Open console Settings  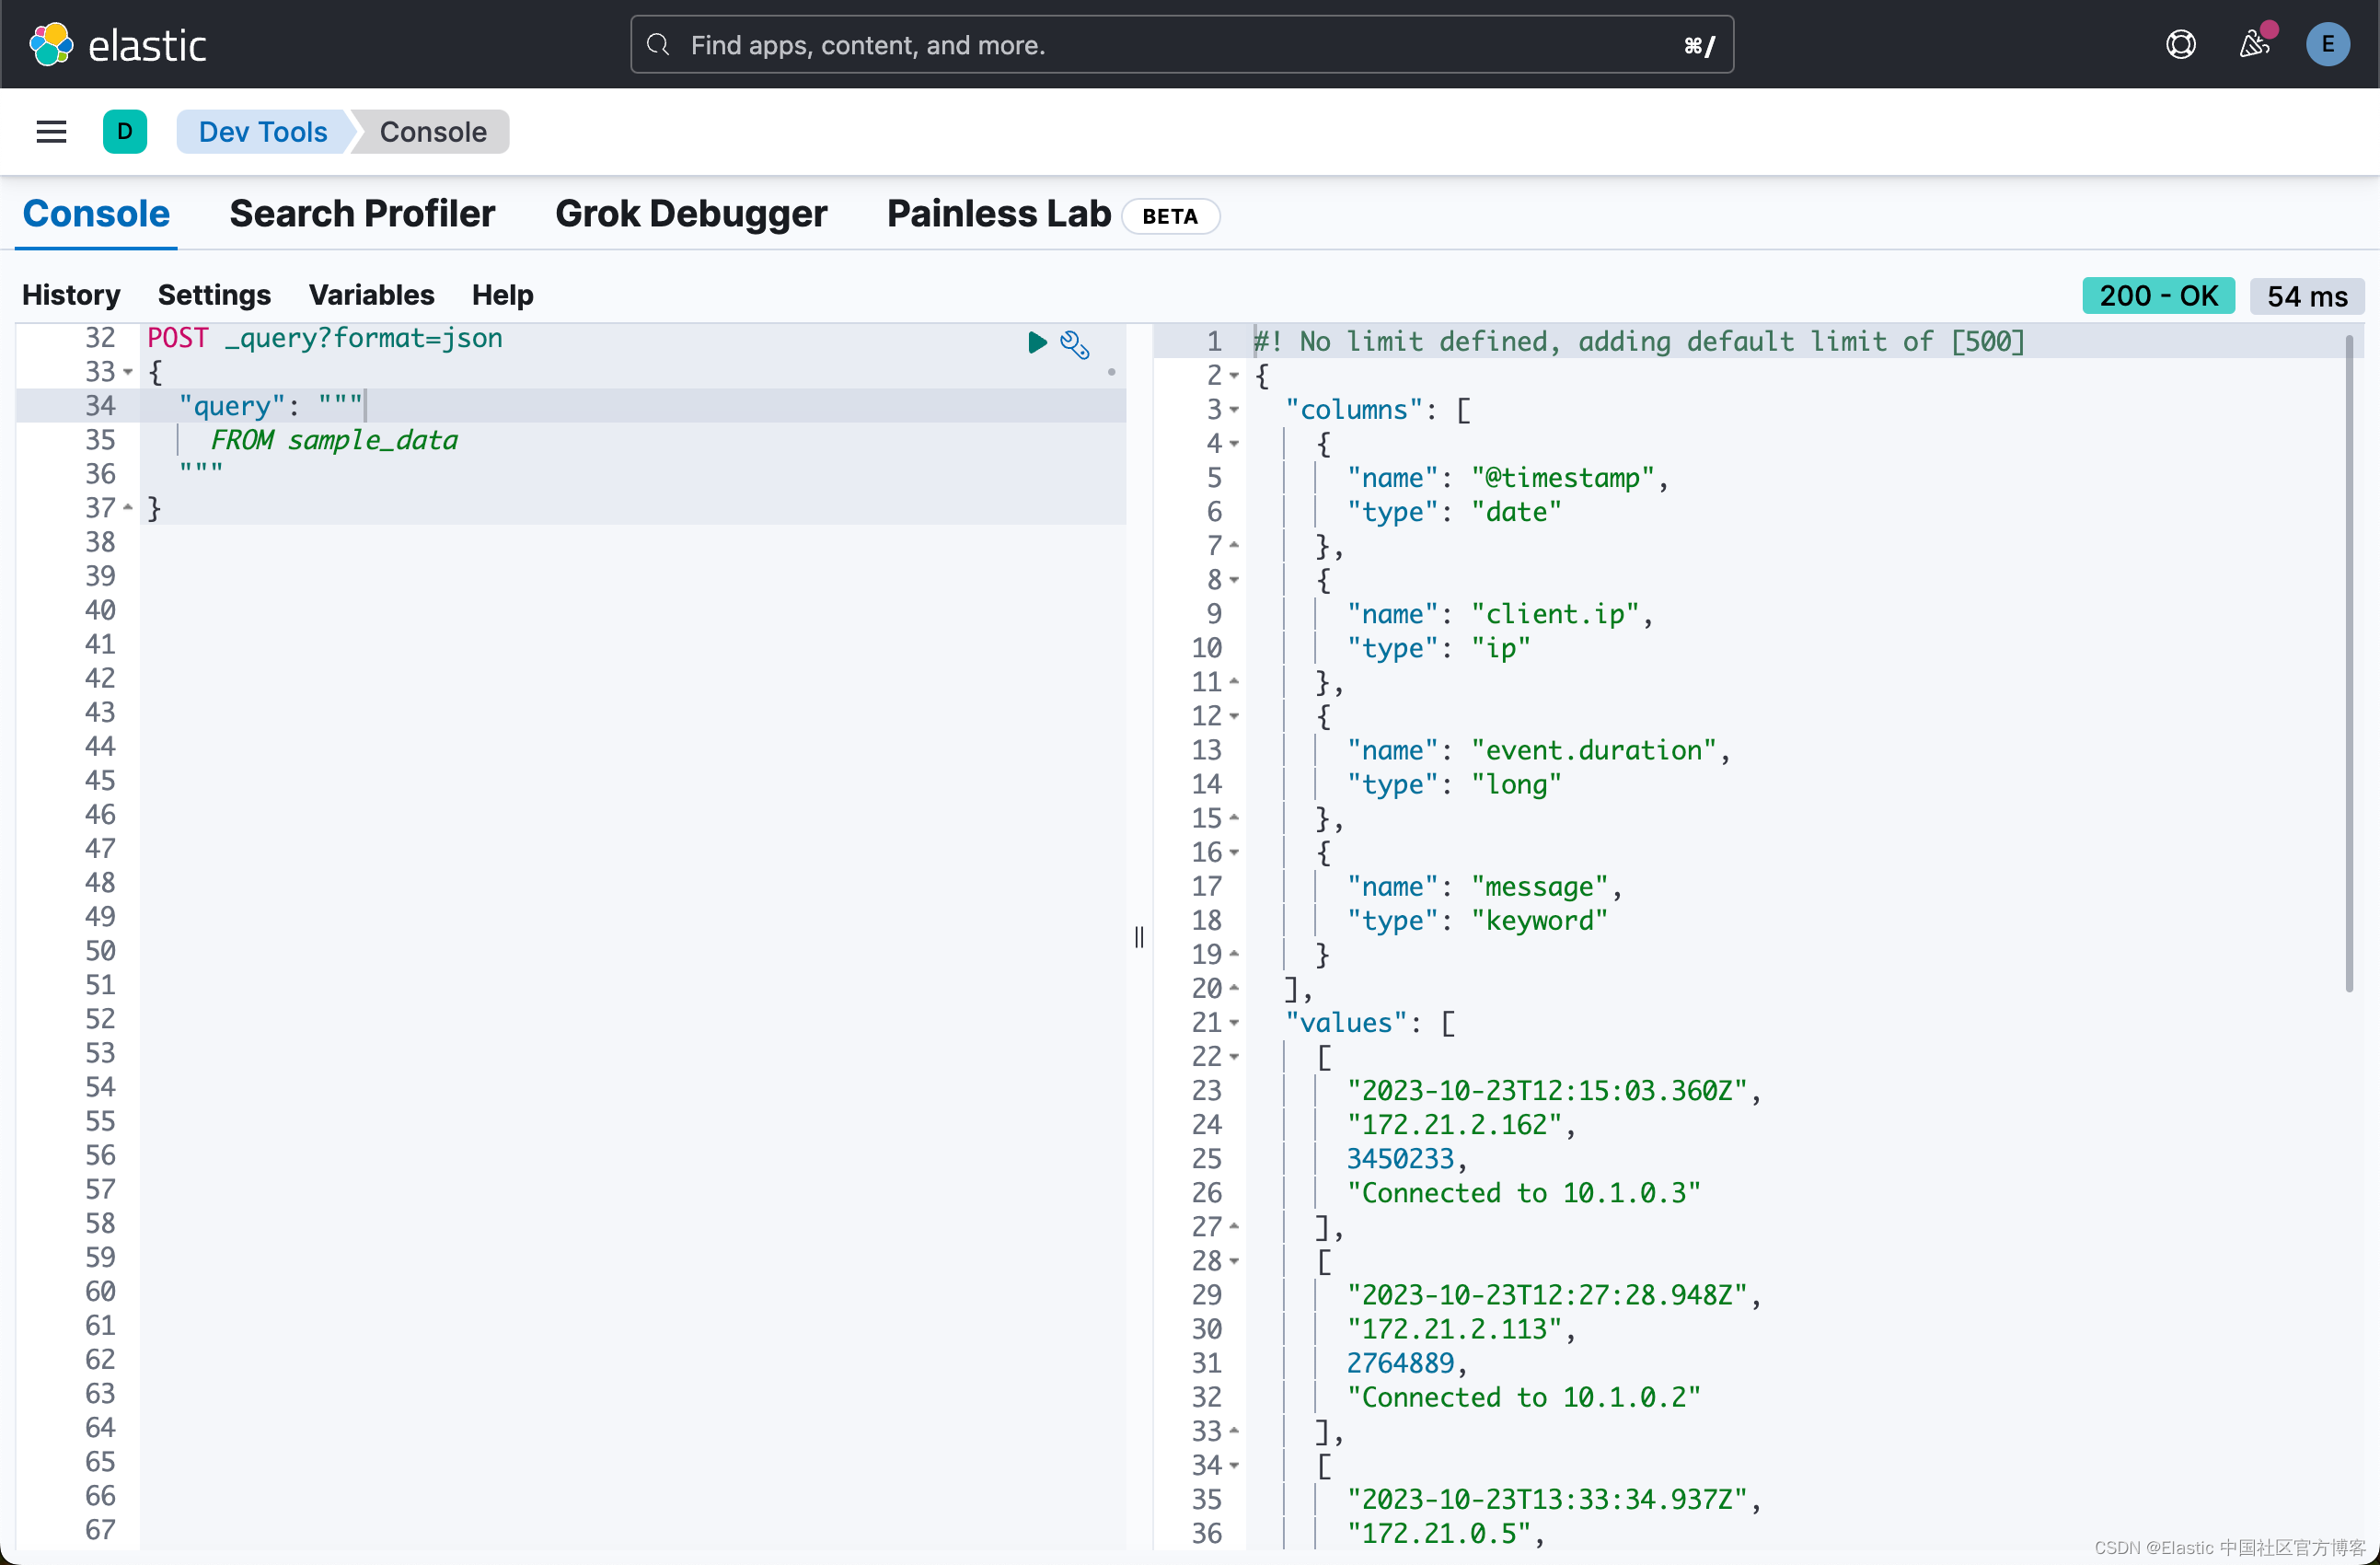[x=215, y=294]
